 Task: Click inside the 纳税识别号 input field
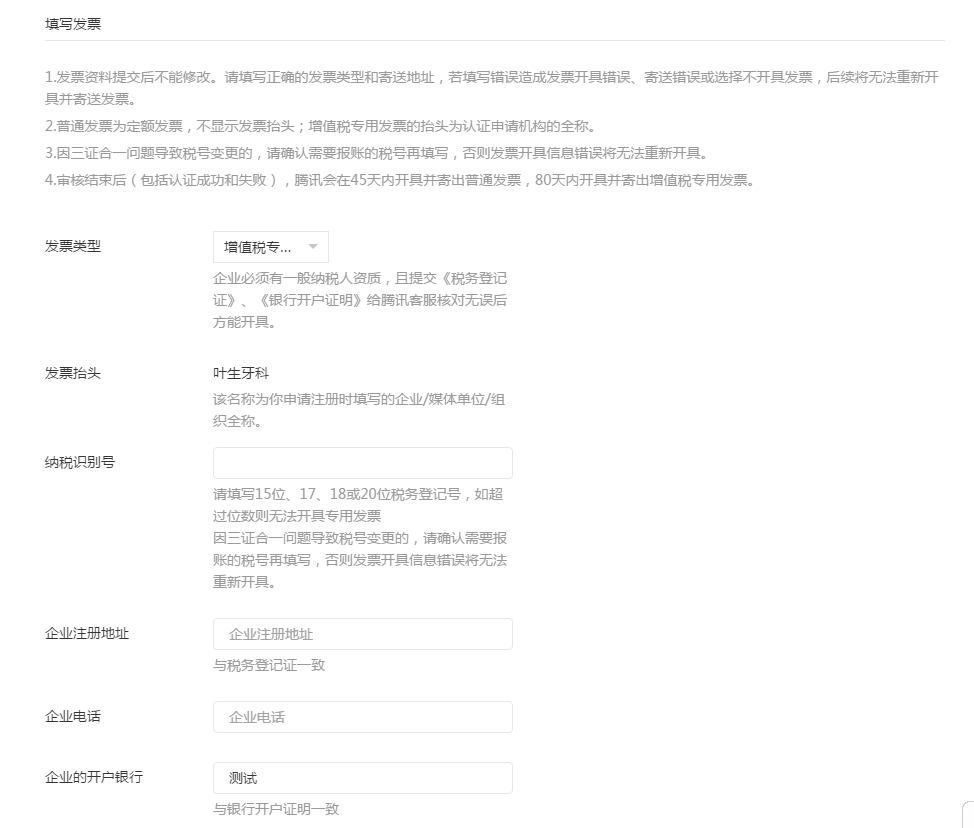pyautogui.click(x=362, y=462)
